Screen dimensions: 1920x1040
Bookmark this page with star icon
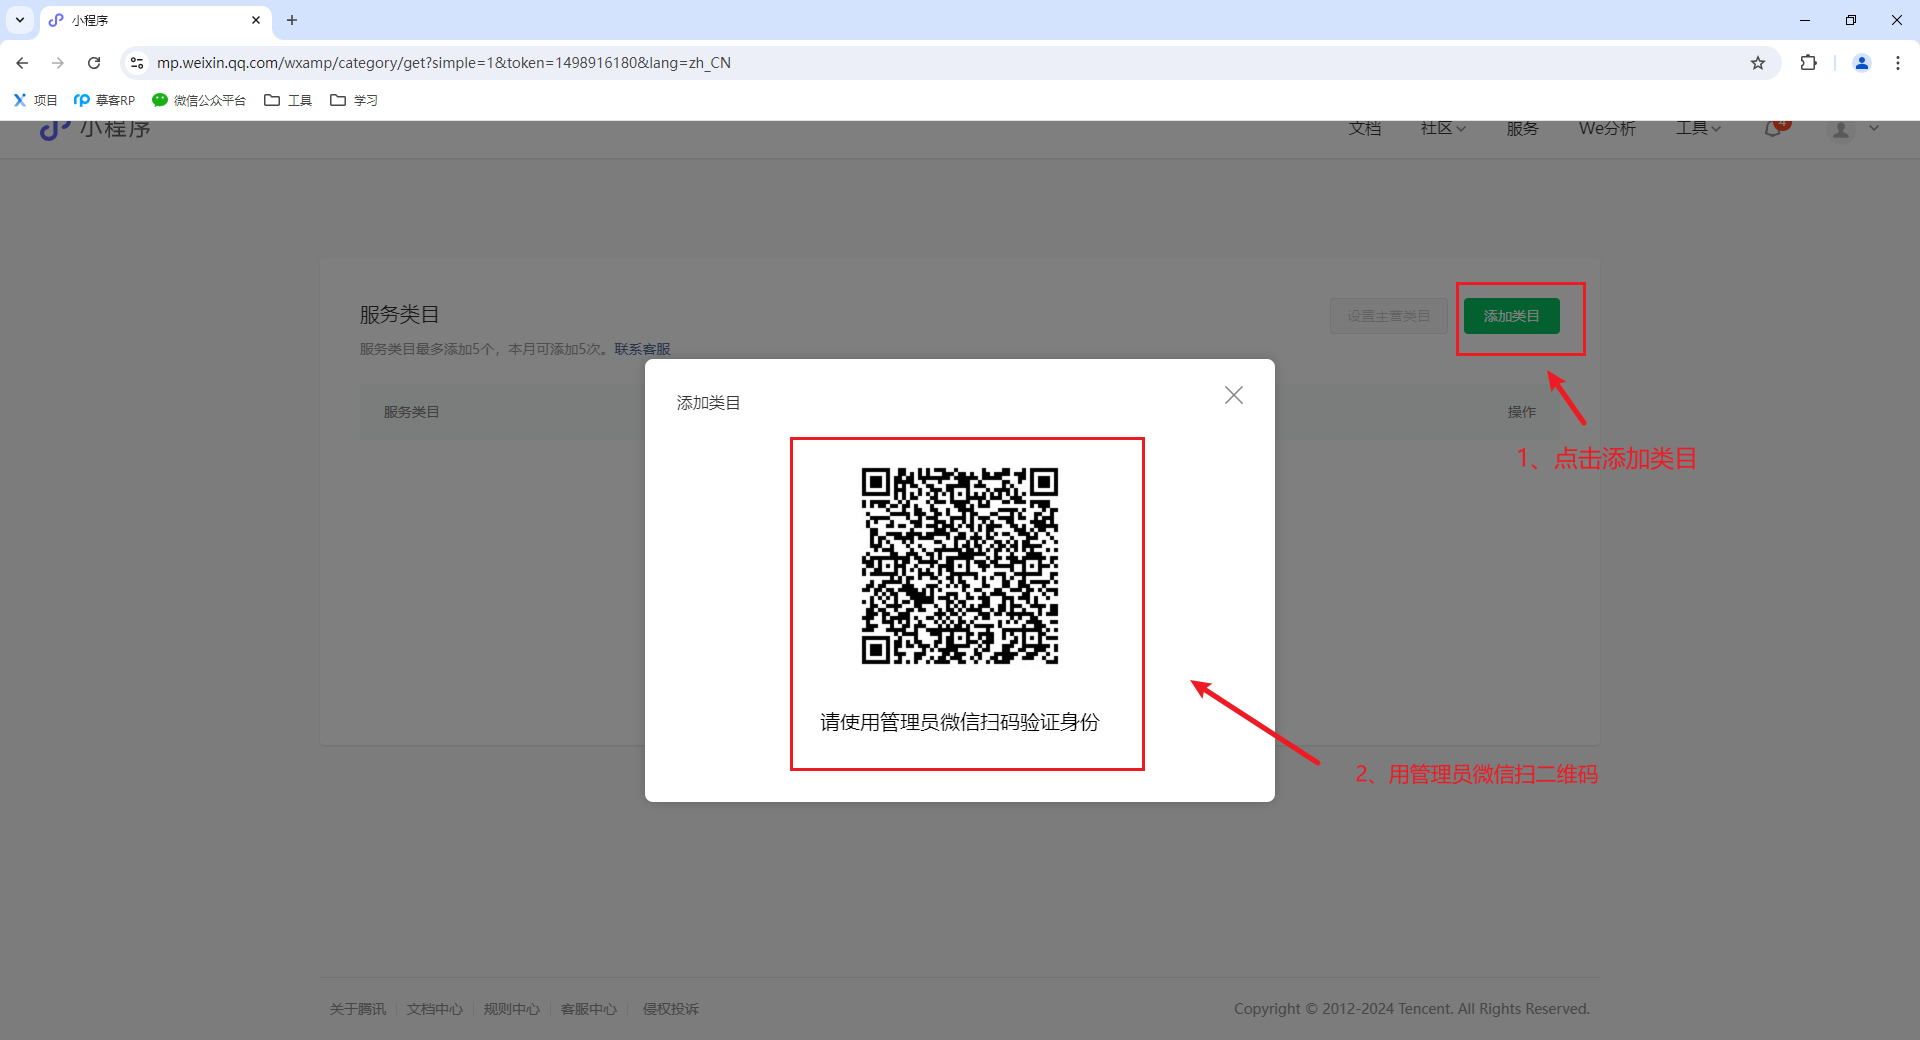(x=1758, y=63)
